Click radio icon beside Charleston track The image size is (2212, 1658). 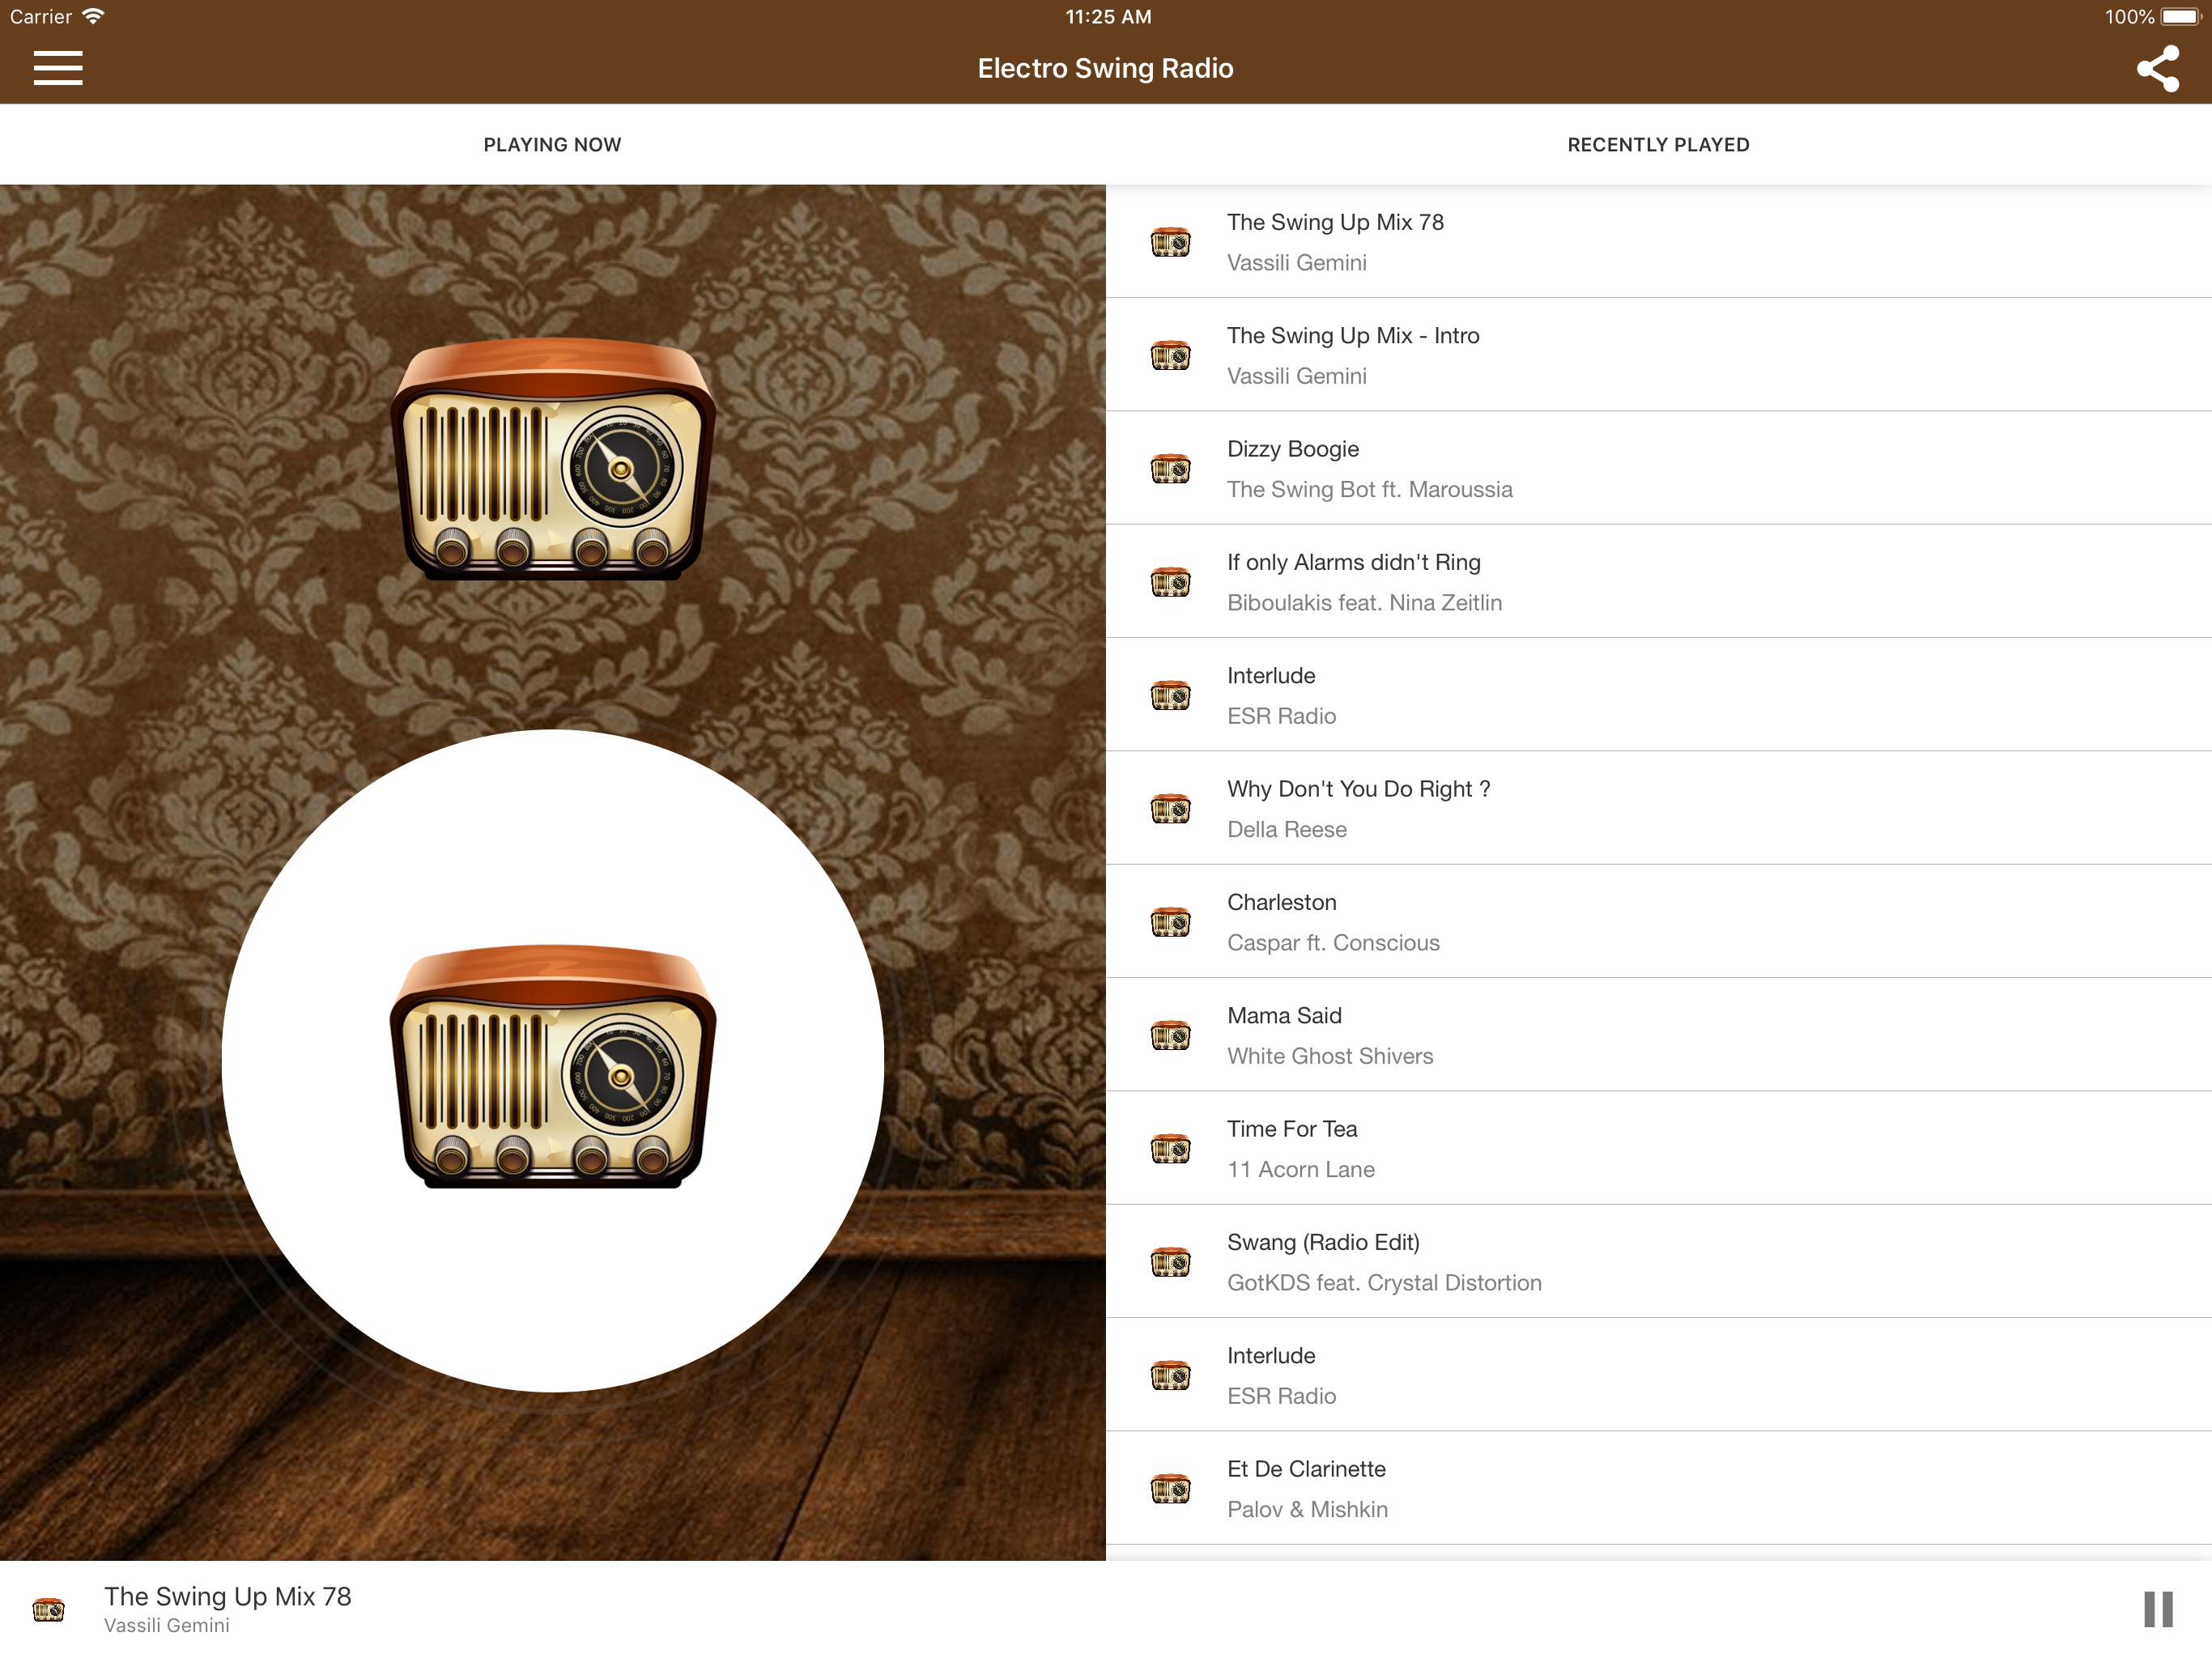pos(1170,921)
